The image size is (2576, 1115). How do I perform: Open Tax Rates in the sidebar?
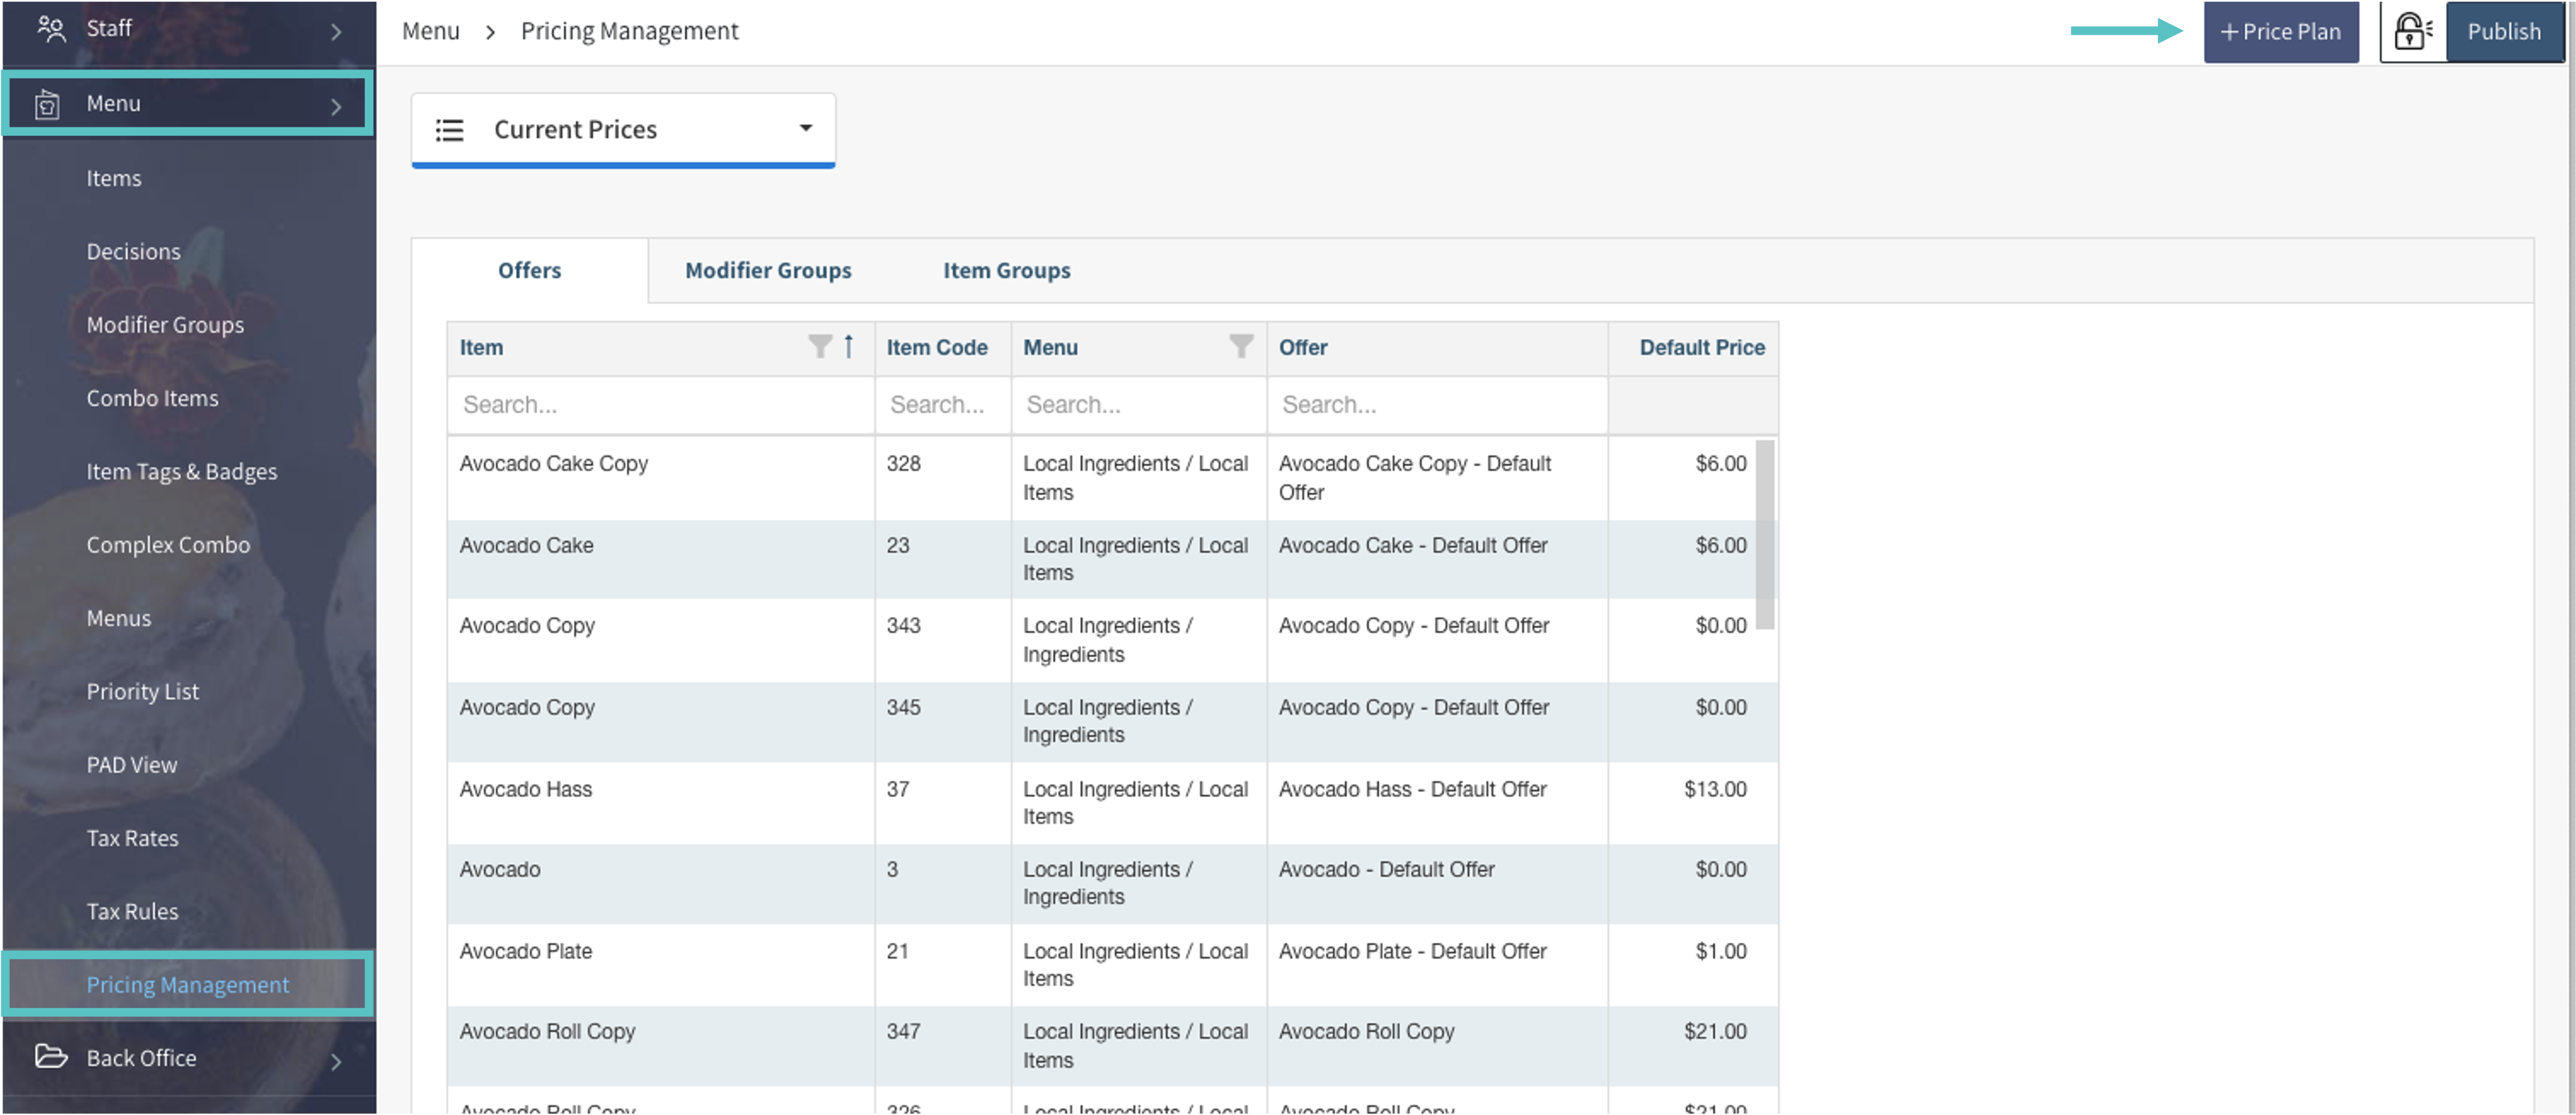tap(132, 838)
